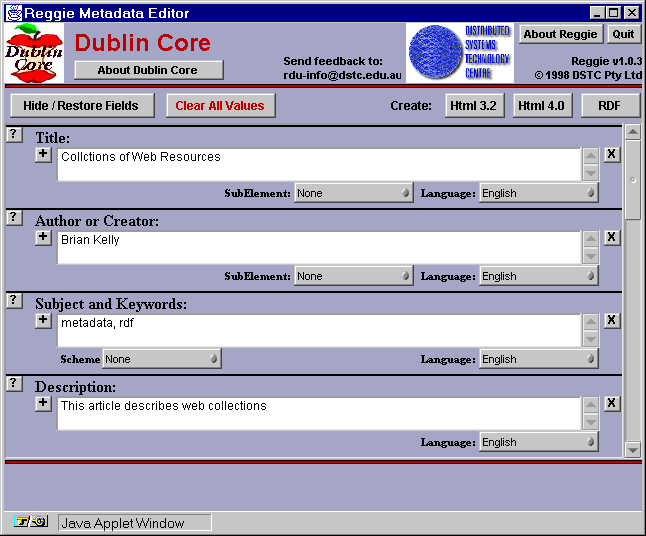This screenshot has height=536, width=646.
Task: Open the Title Language dropdown
Action: 539,193
